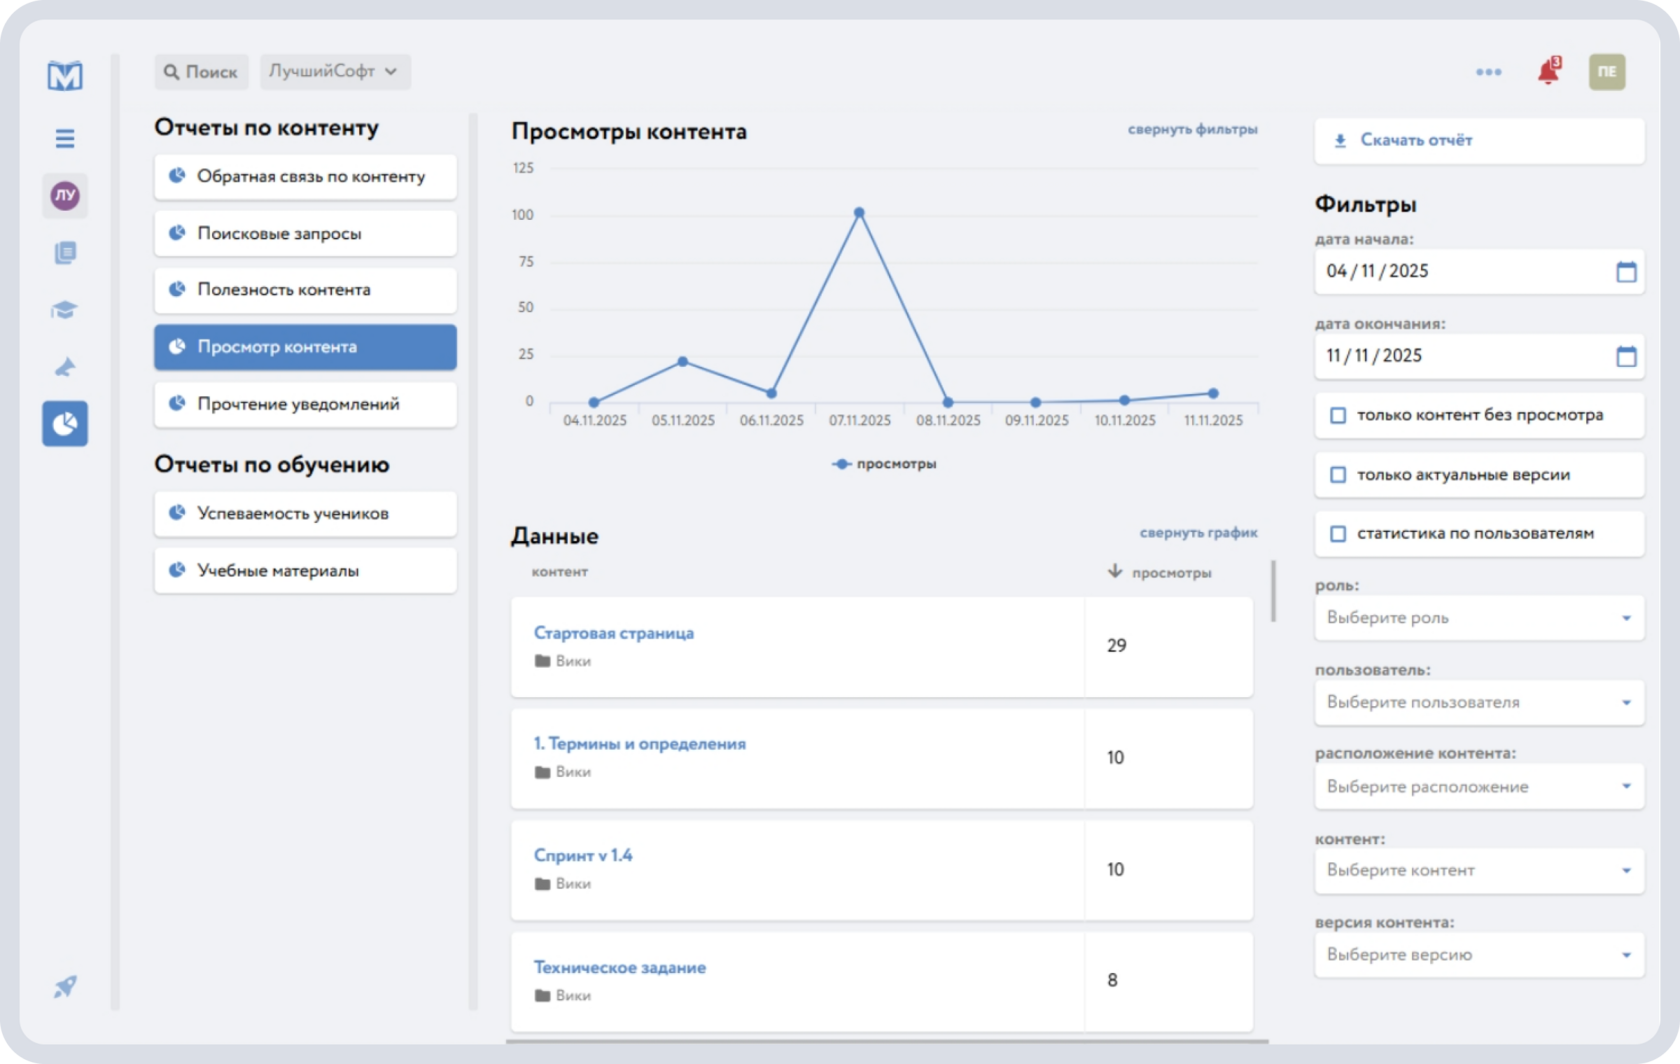
Task: Open the ЛучшийСофт workspace dropdown
Action: pos(335,72)
